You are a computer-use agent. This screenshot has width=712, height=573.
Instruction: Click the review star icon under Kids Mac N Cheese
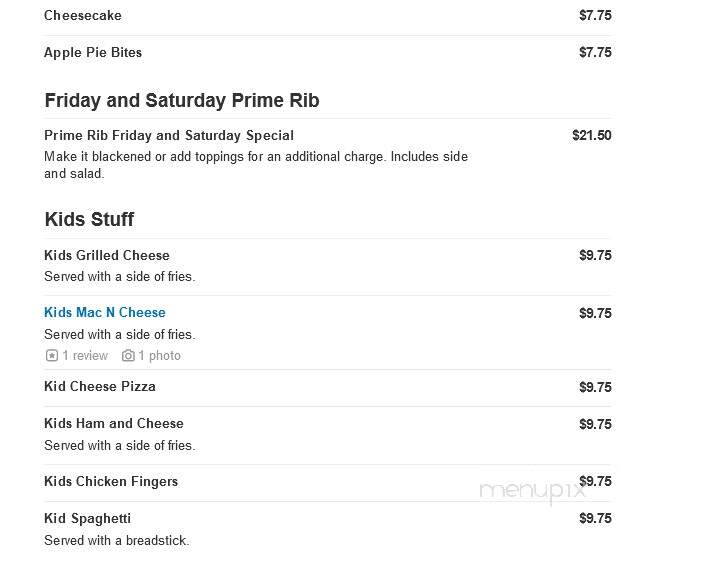pos(52,356)
